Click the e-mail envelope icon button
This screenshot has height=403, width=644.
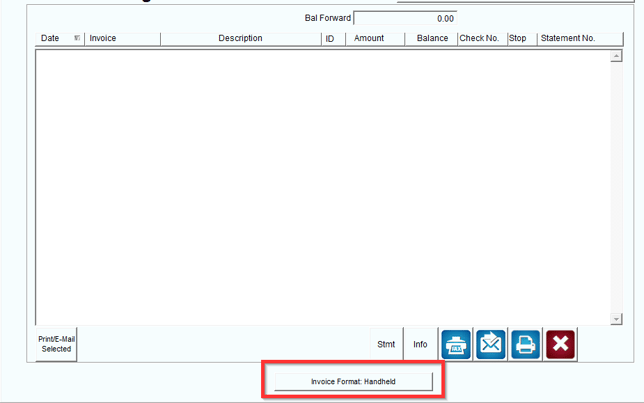pos(490,344)
